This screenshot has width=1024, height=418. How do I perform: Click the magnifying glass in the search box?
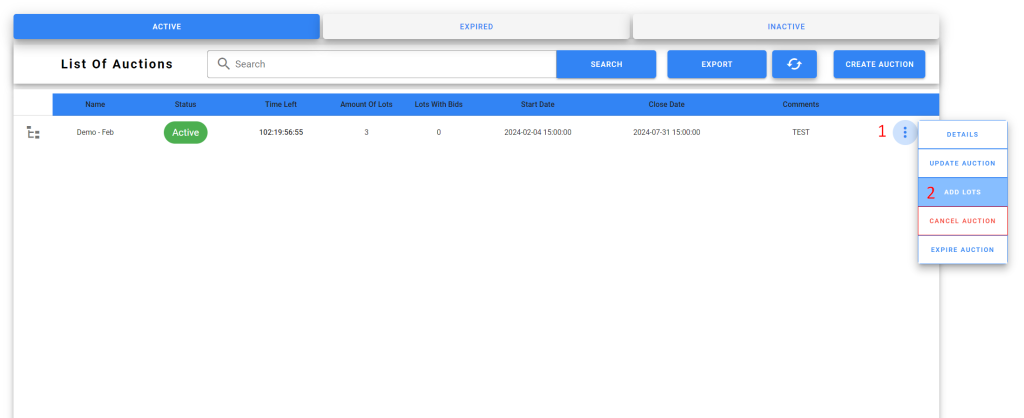(223, 64)
